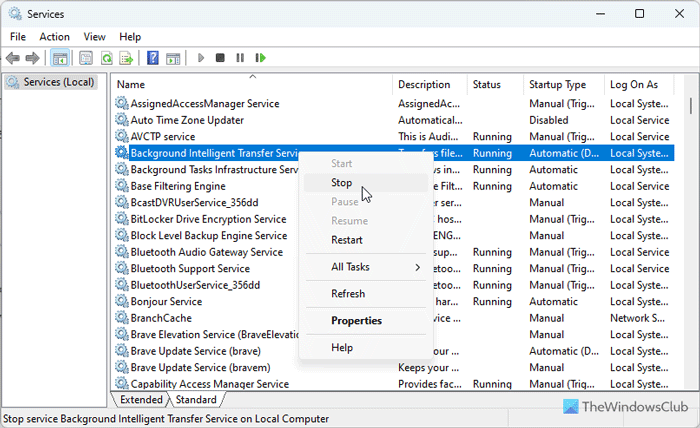Switch to the Extended tab
The image size is (700, 428).
click(141, 400)
